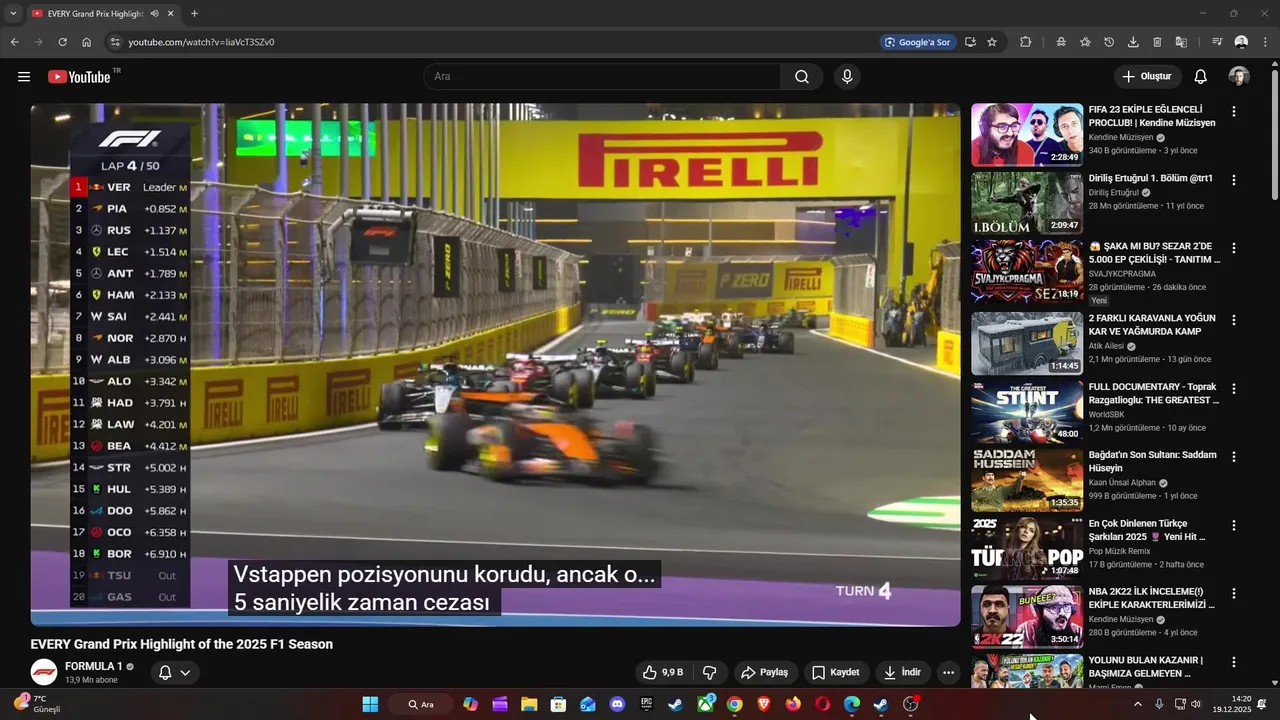Screen dimensions: 1280x720
Task: Open the YouTube hamburger guide menu
Action: coord(24,77)
